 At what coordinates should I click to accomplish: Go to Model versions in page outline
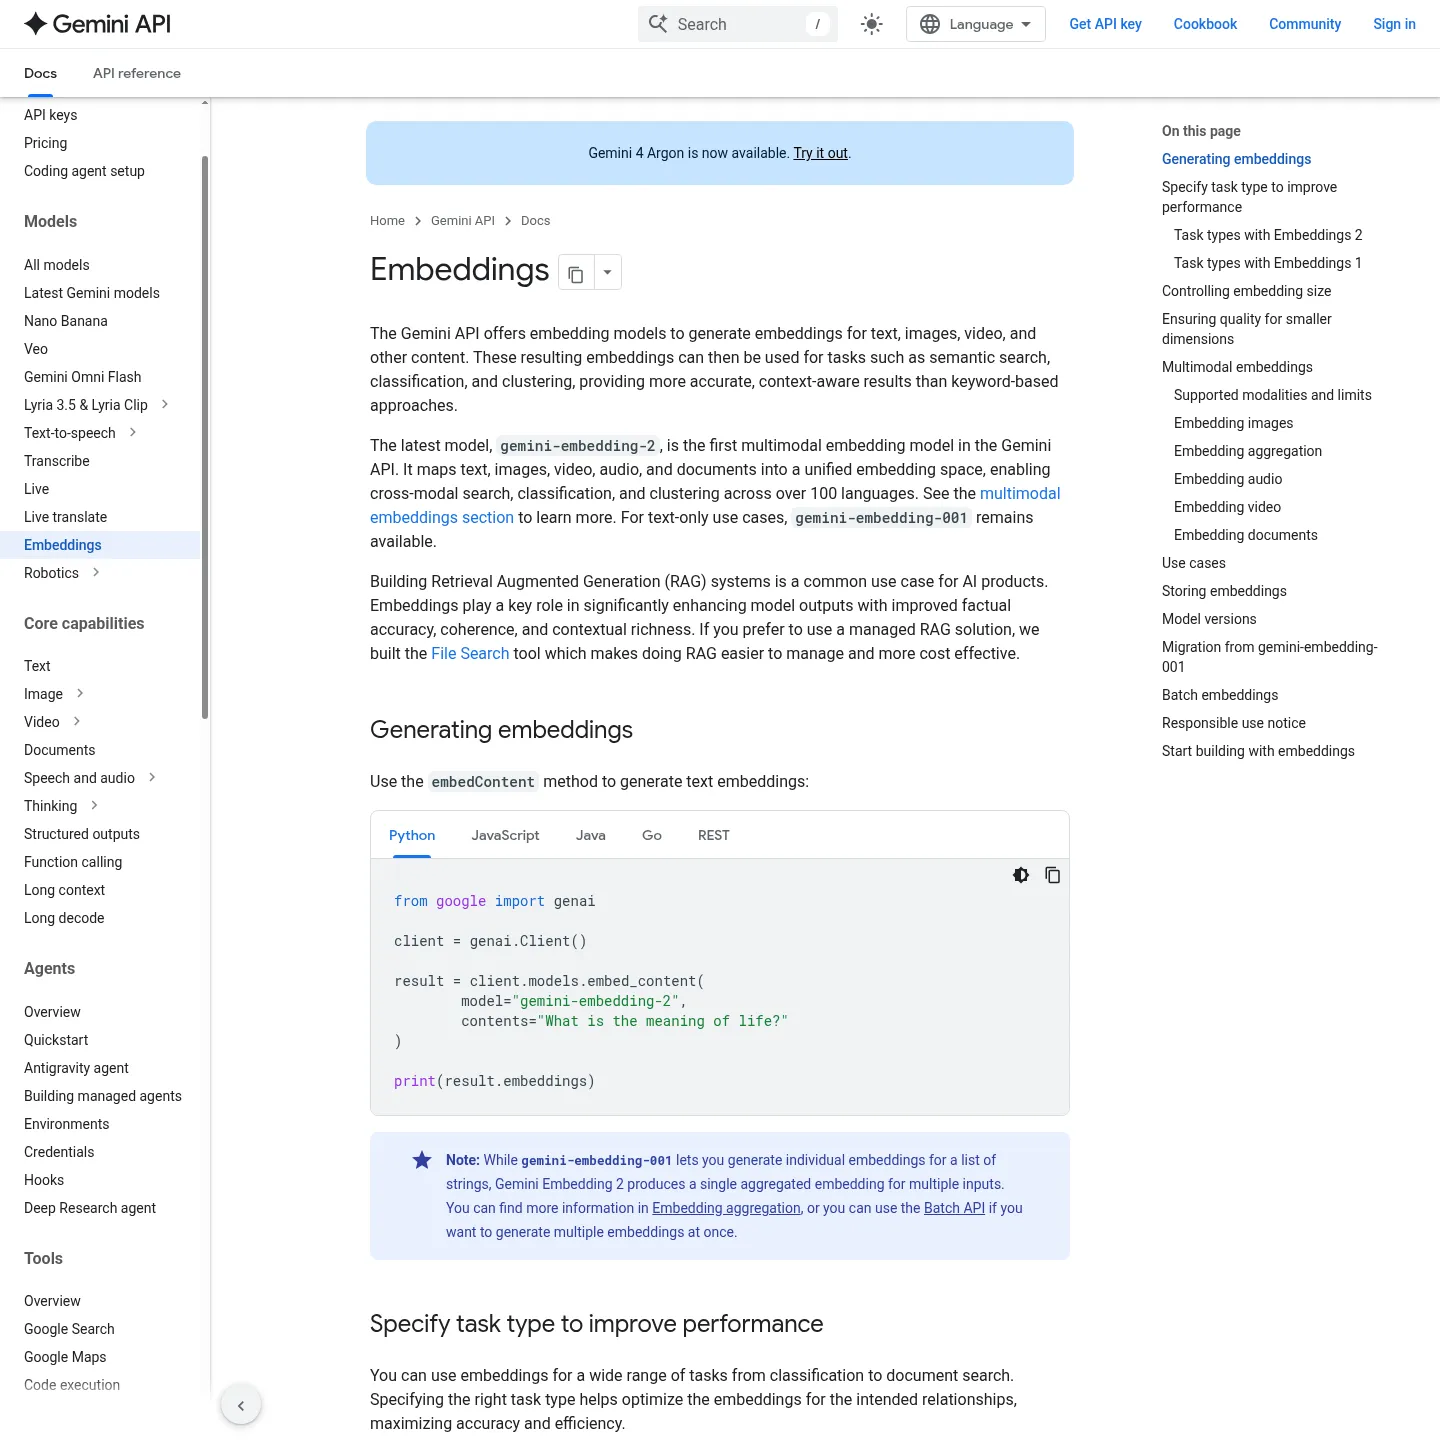tap(1209, 619)
